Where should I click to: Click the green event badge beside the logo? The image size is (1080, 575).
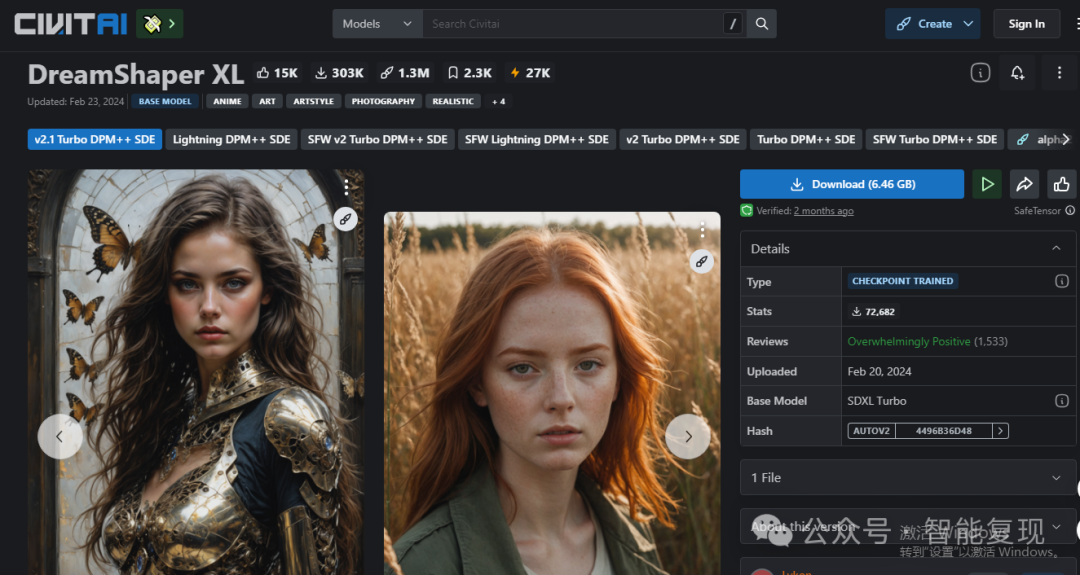160,24
